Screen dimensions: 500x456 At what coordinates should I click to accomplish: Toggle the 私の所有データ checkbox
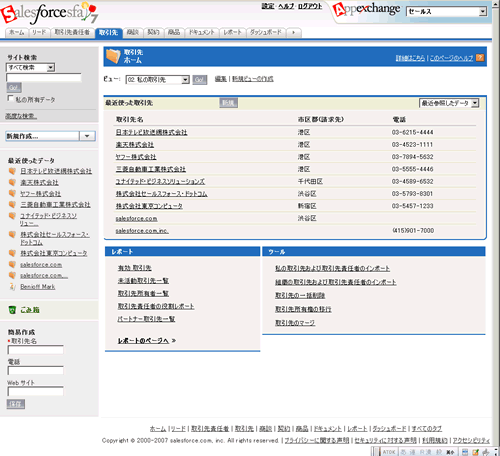point(11,98)
